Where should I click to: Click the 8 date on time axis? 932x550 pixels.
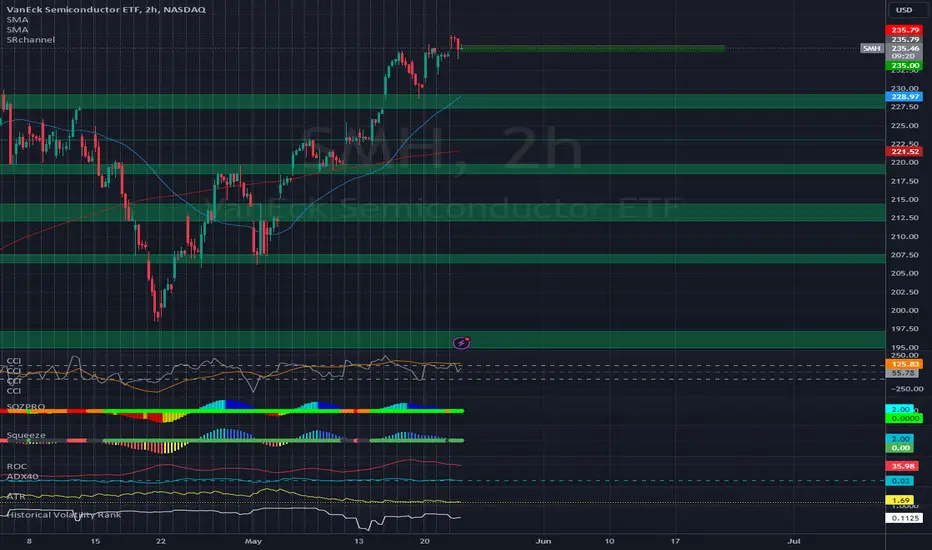tap(29, 541)
